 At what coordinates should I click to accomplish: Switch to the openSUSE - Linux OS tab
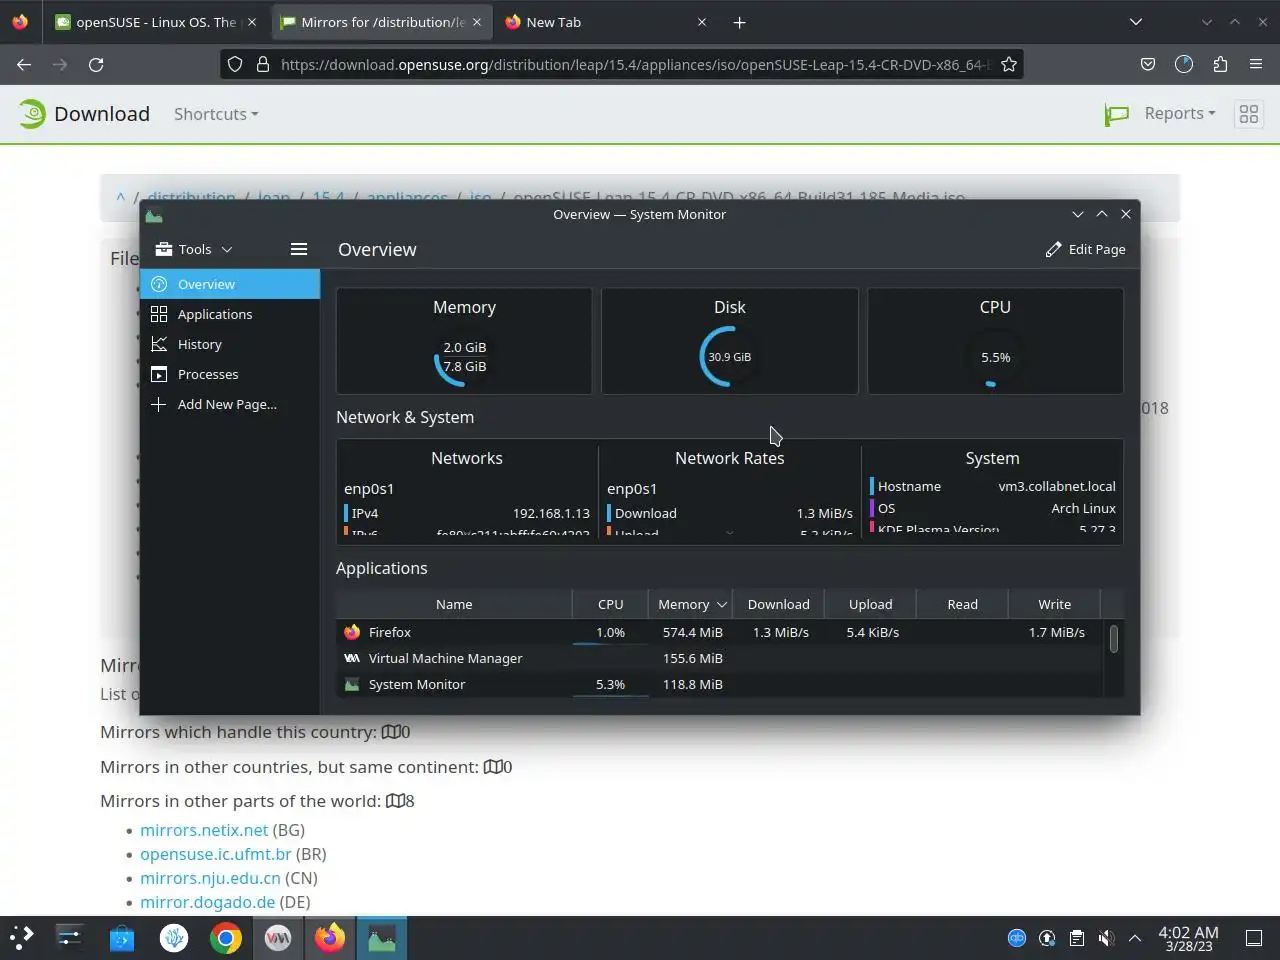click(155, 22)
